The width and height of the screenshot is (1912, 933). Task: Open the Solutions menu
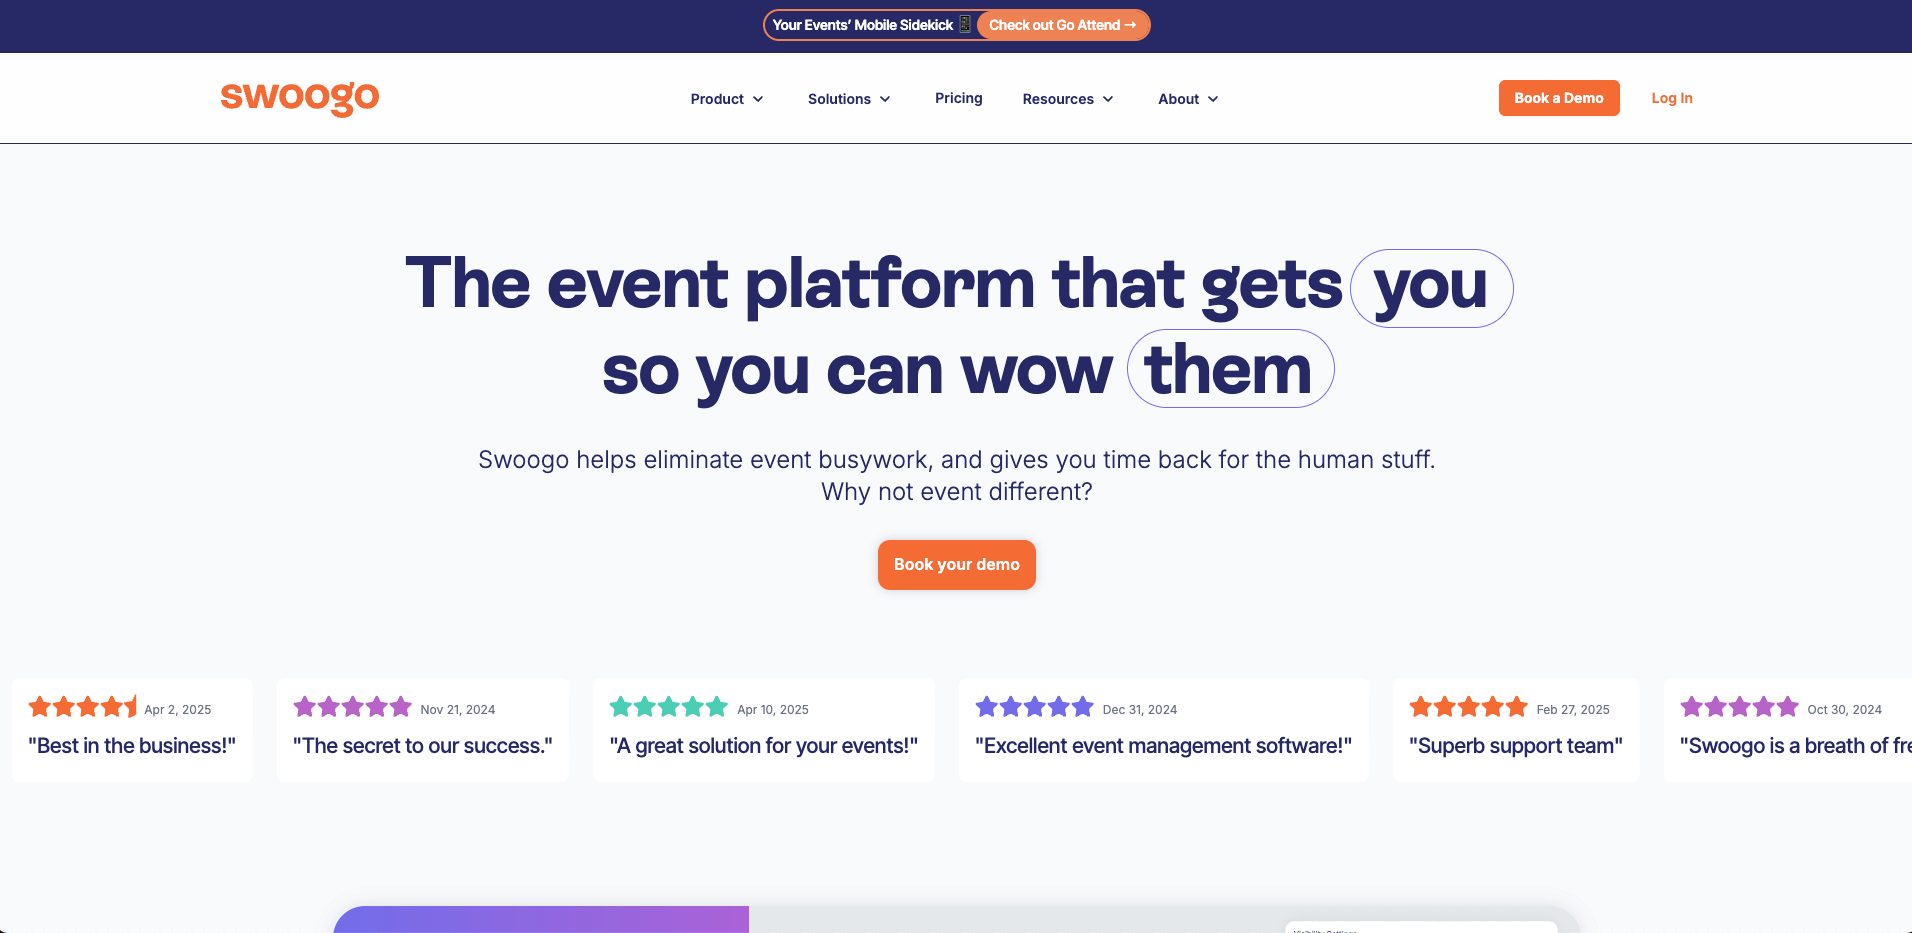click(848, 98)
